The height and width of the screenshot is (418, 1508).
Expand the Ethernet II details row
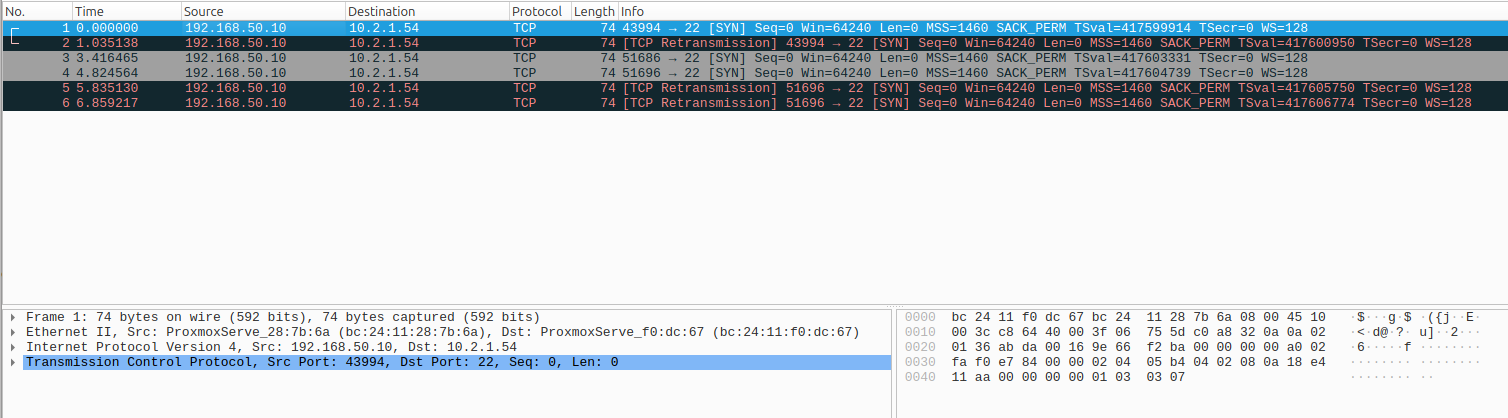click(12, 332)
